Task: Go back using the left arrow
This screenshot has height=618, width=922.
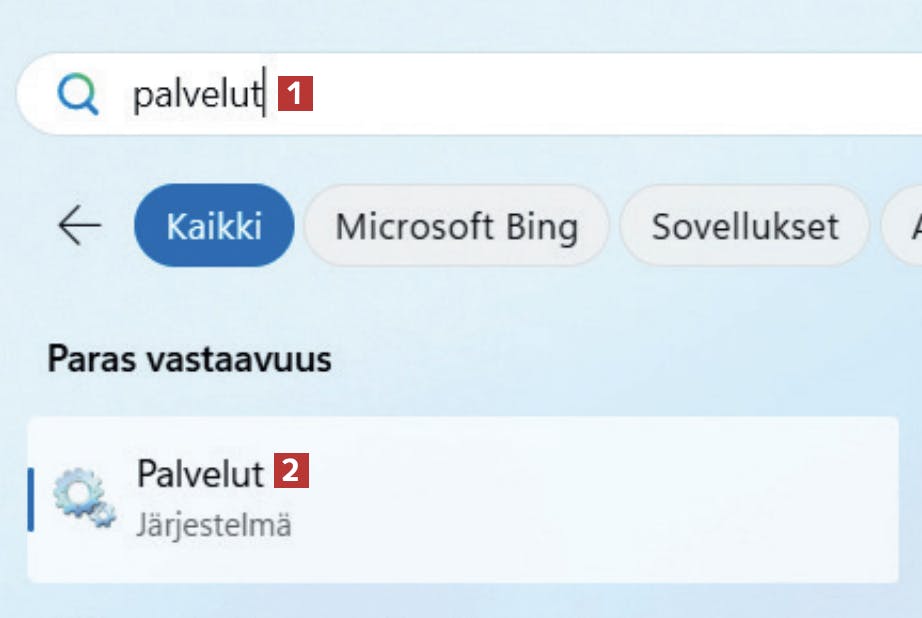Action: click(79, 226)
